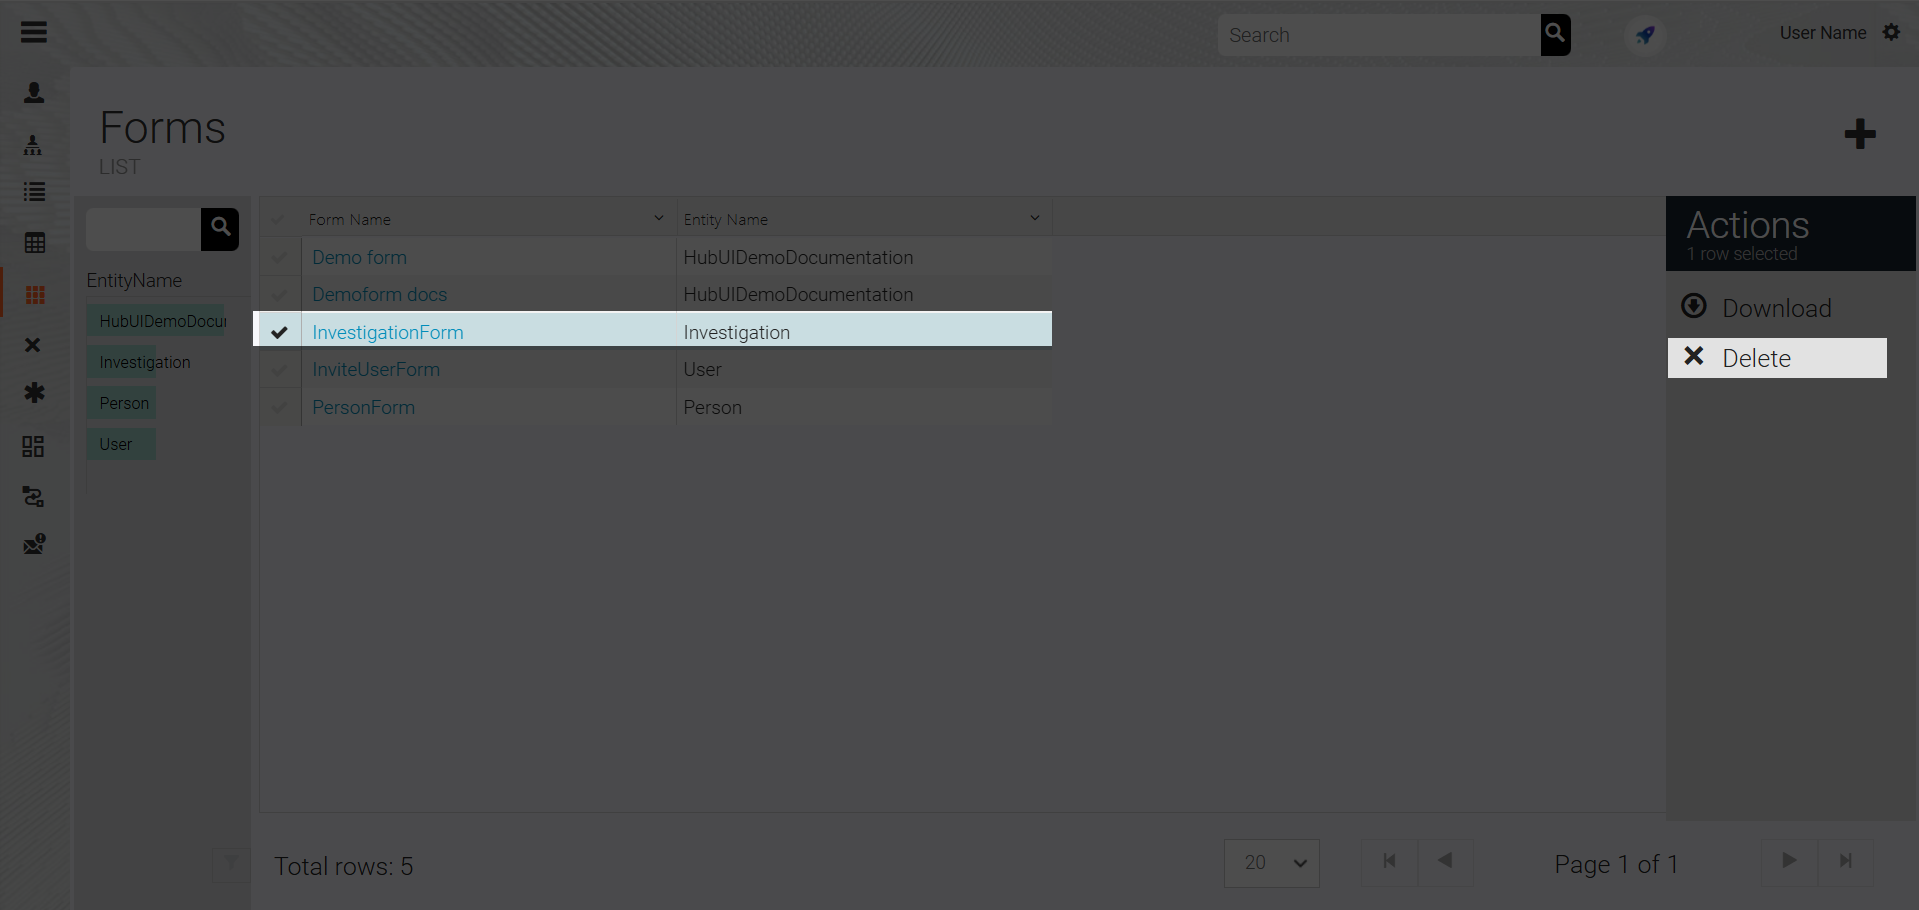Click the orange grid icon in sidebar

coord(35,295)
